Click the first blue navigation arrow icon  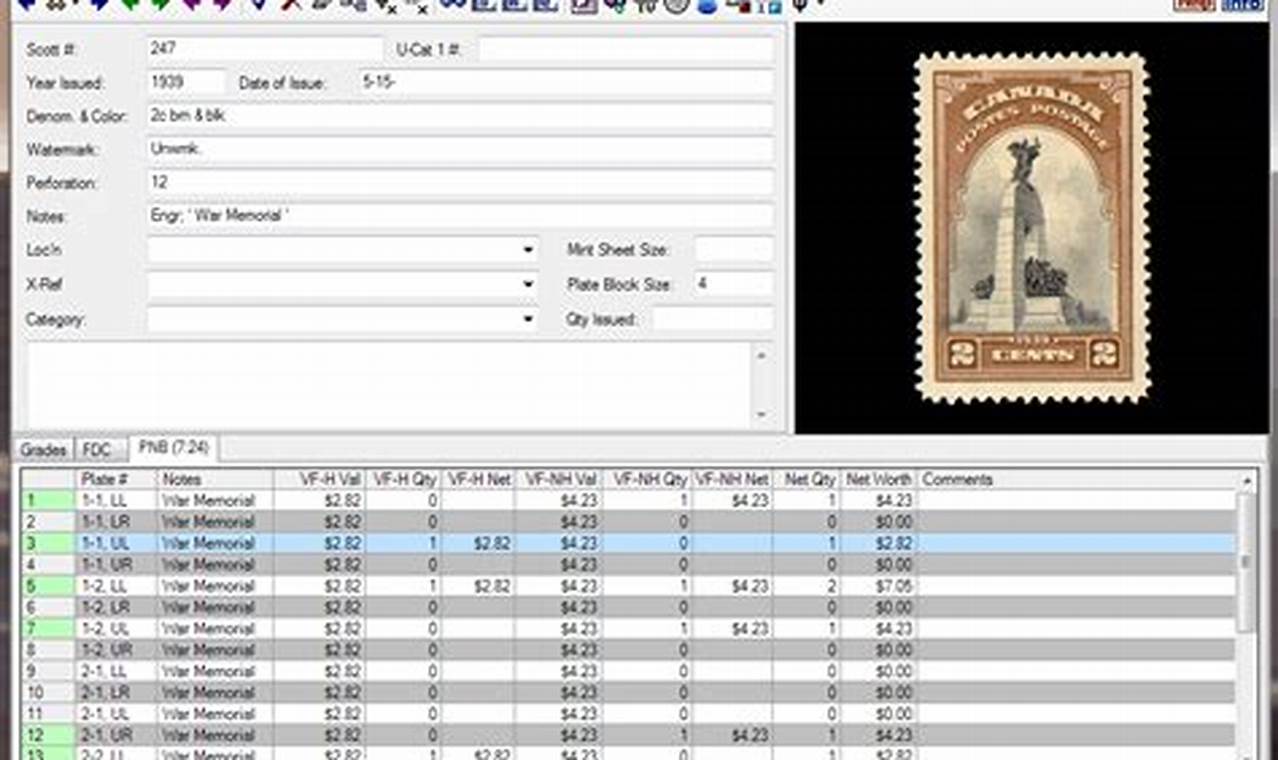[x=26, y=6]
